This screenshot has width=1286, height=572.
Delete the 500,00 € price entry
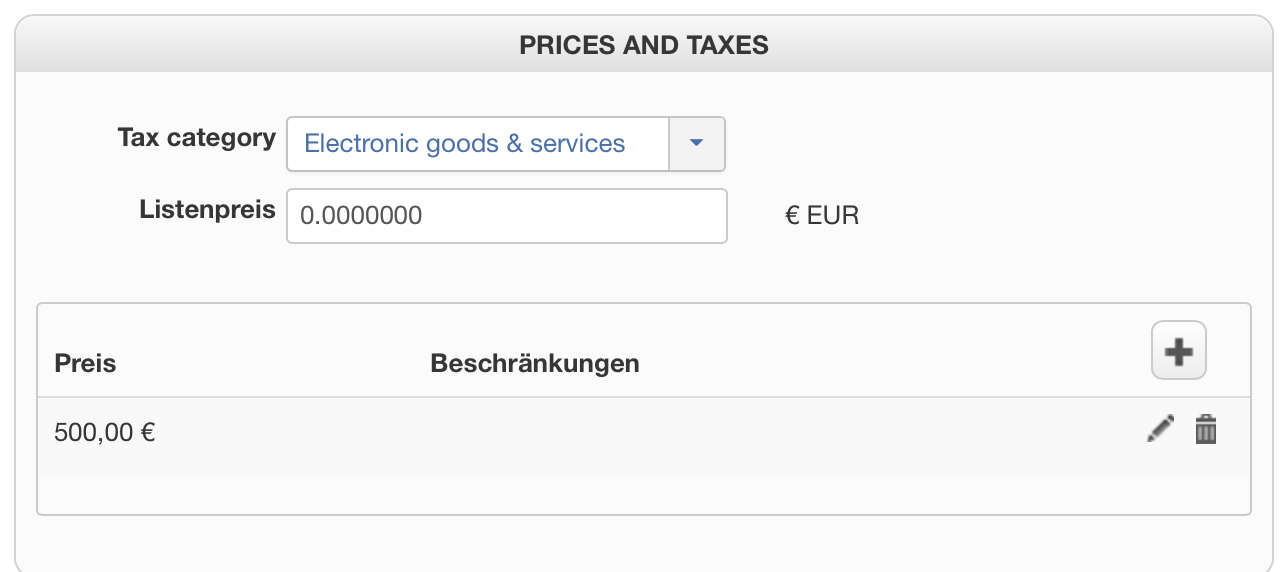(x=1206, y=430)
